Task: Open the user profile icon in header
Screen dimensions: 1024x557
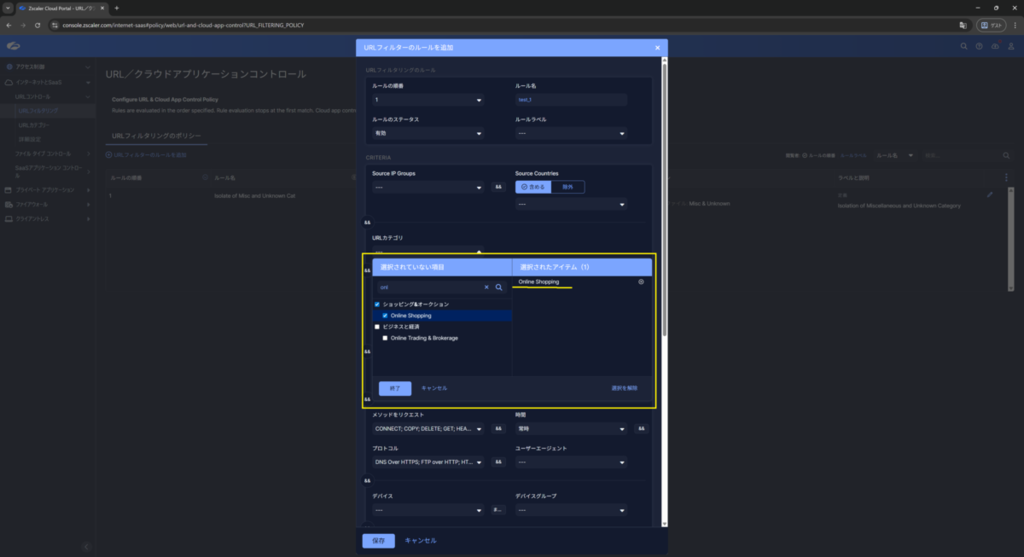Action: click(x=1011, y=46)
